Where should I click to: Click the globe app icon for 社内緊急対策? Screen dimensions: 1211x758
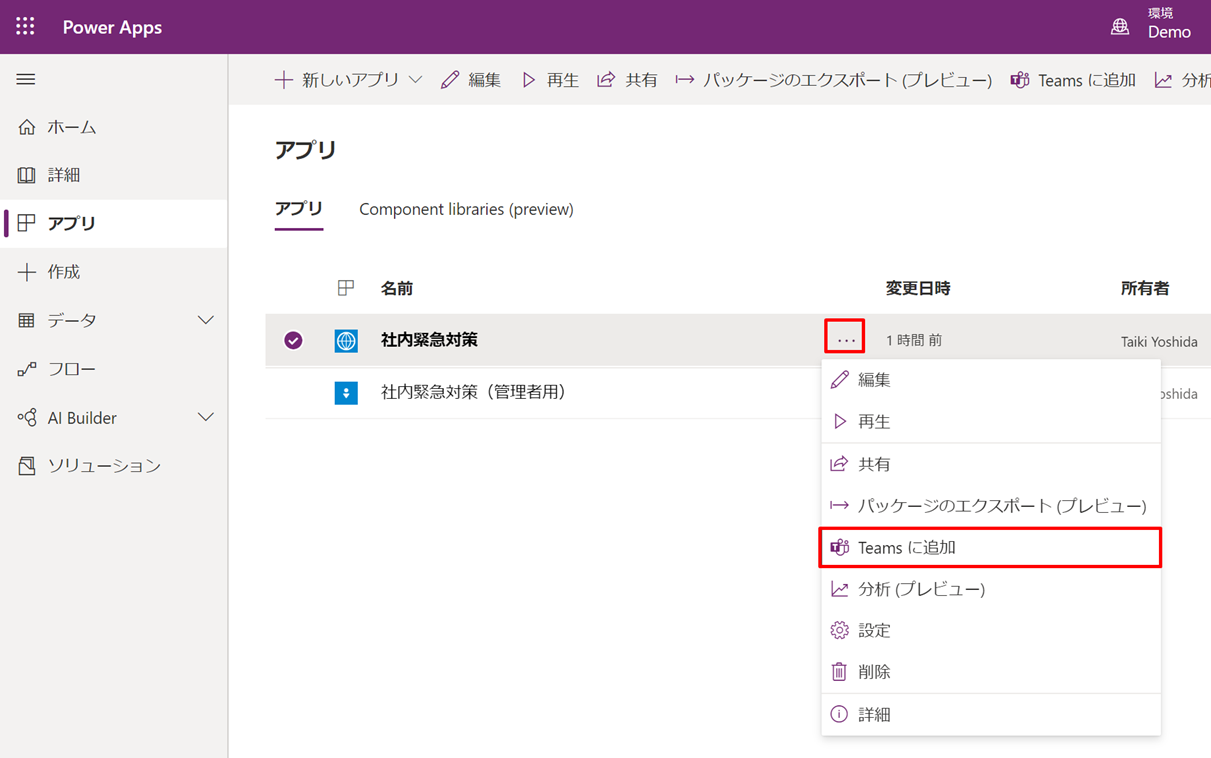click(x=346, y=341)
